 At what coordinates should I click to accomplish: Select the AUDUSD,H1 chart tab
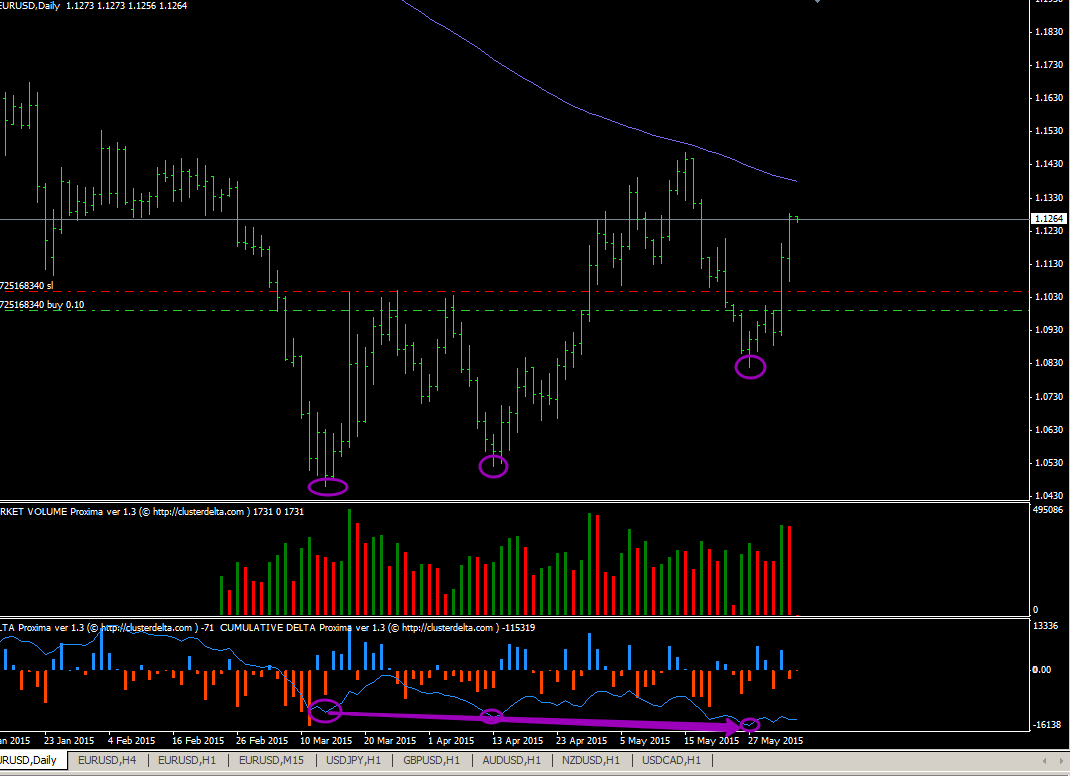point(511,760)
